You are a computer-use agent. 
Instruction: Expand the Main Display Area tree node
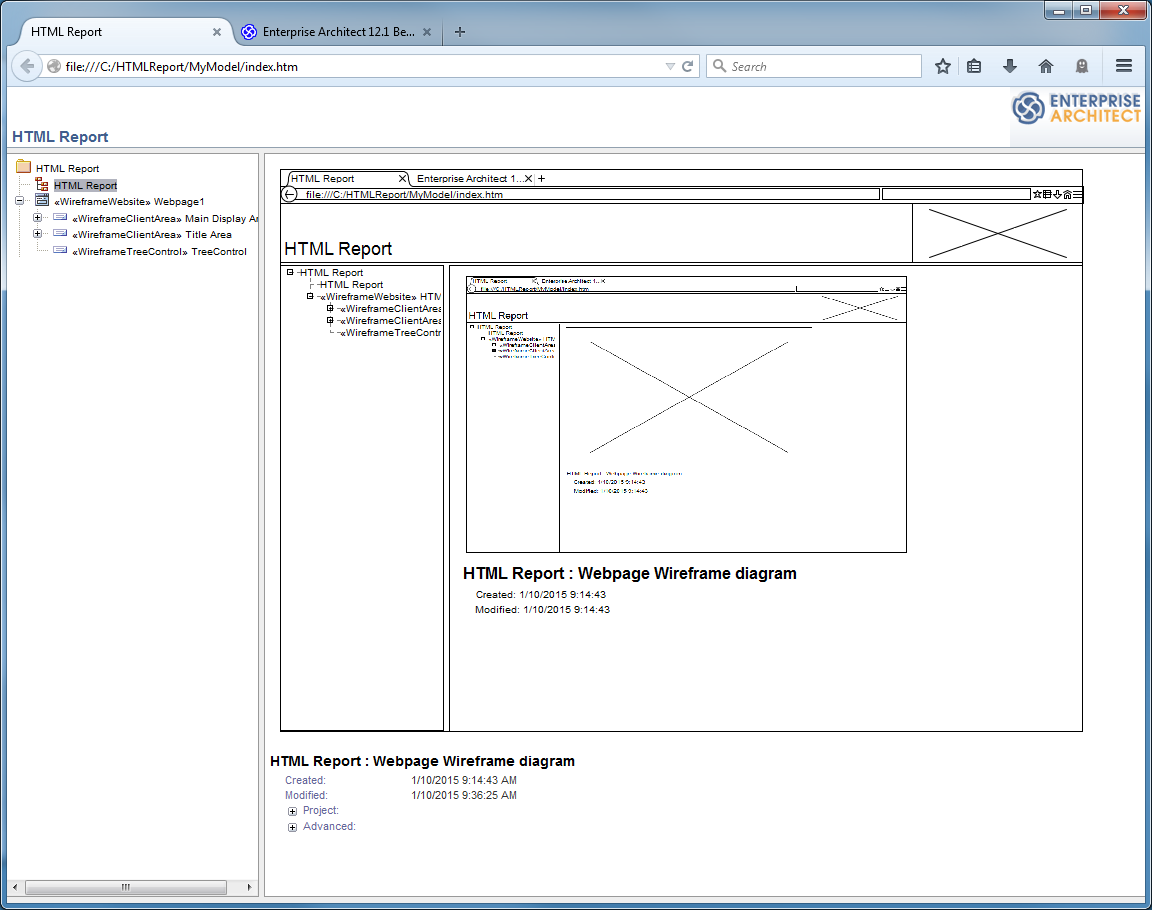point(38,218)
